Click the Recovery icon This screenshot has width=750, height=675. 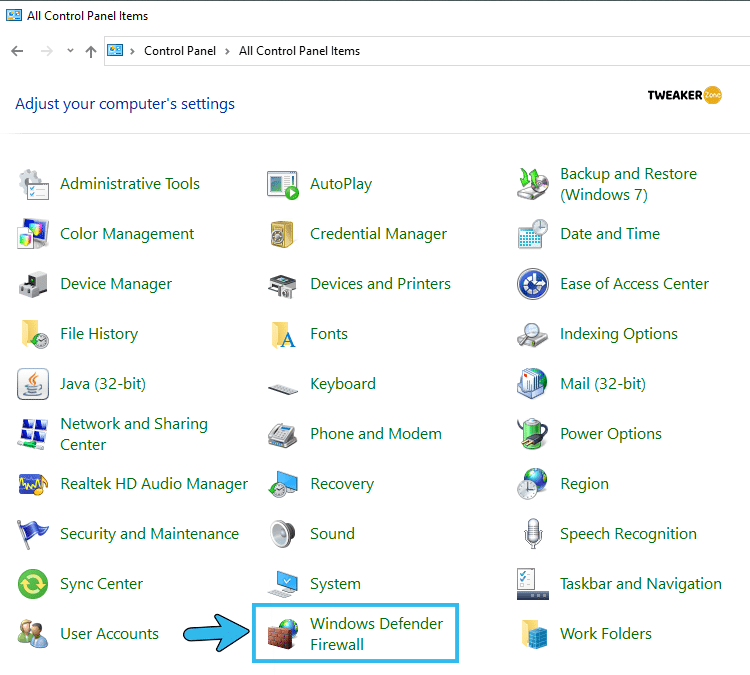[283, 484]
